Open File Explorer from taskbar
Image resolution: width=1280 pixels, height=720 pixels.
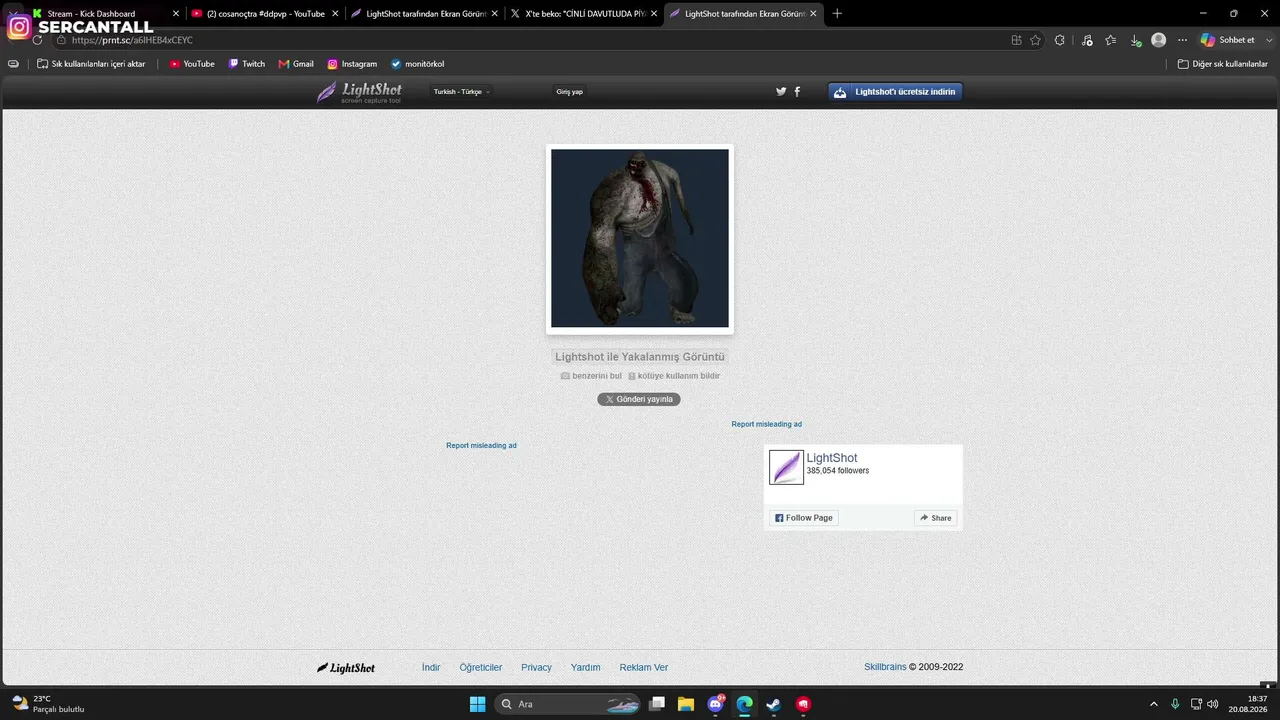pos(686,704)
